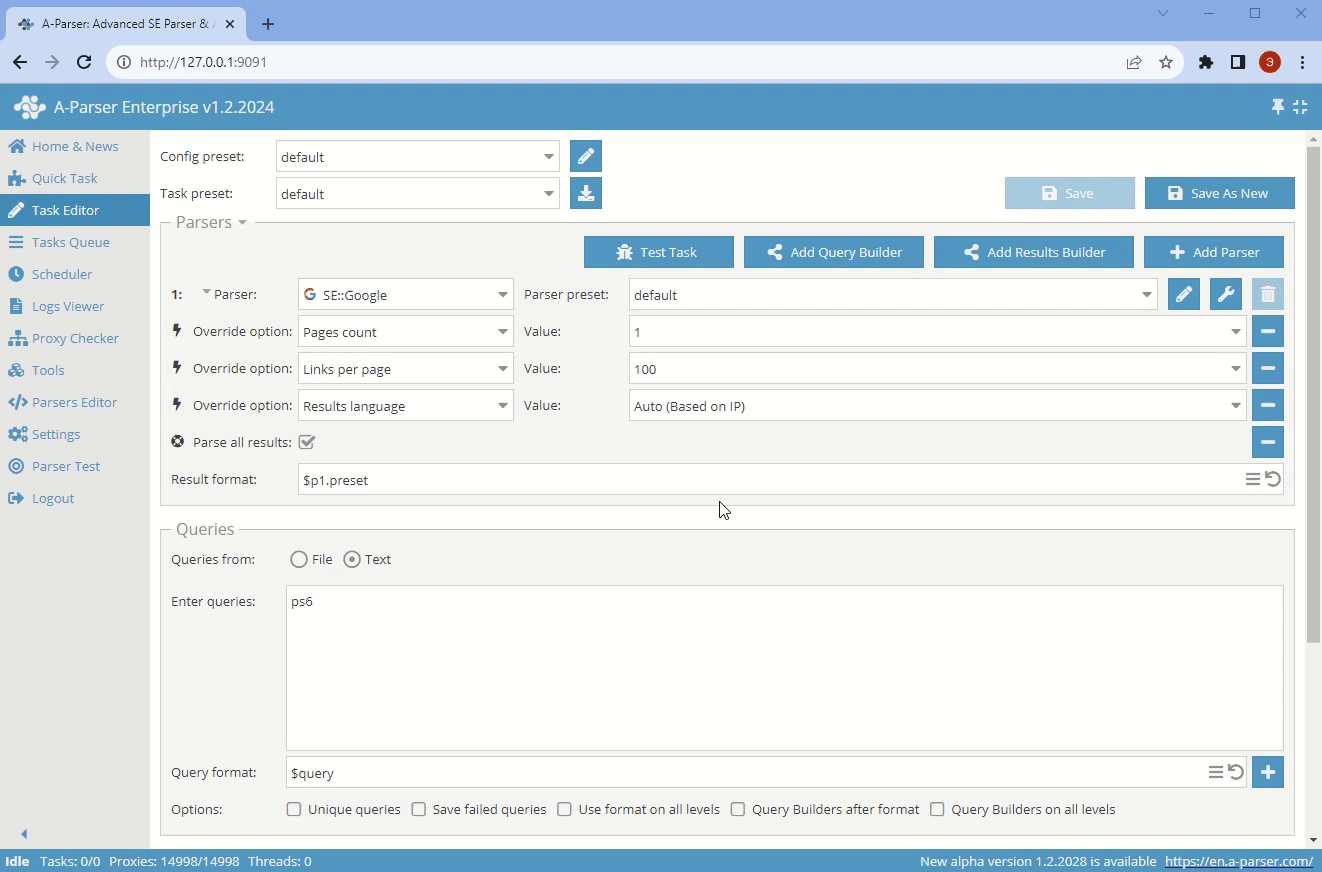Open parser settings with the wrench icon
This screenshot has height=872, width=1322.
click(x=1225, y=293)
